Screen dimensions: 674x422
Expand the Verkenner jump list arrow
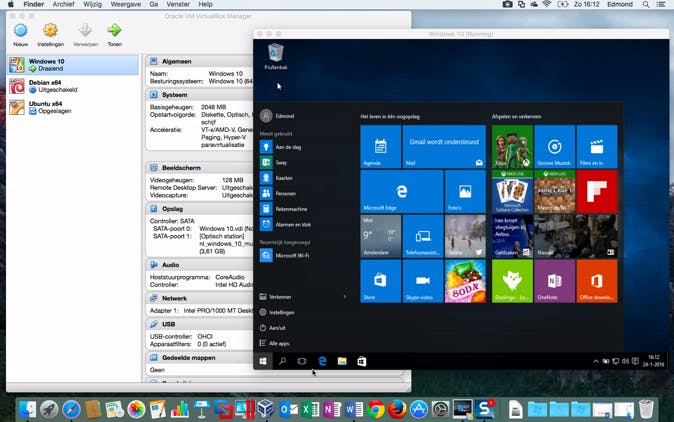tap(345, 297)
